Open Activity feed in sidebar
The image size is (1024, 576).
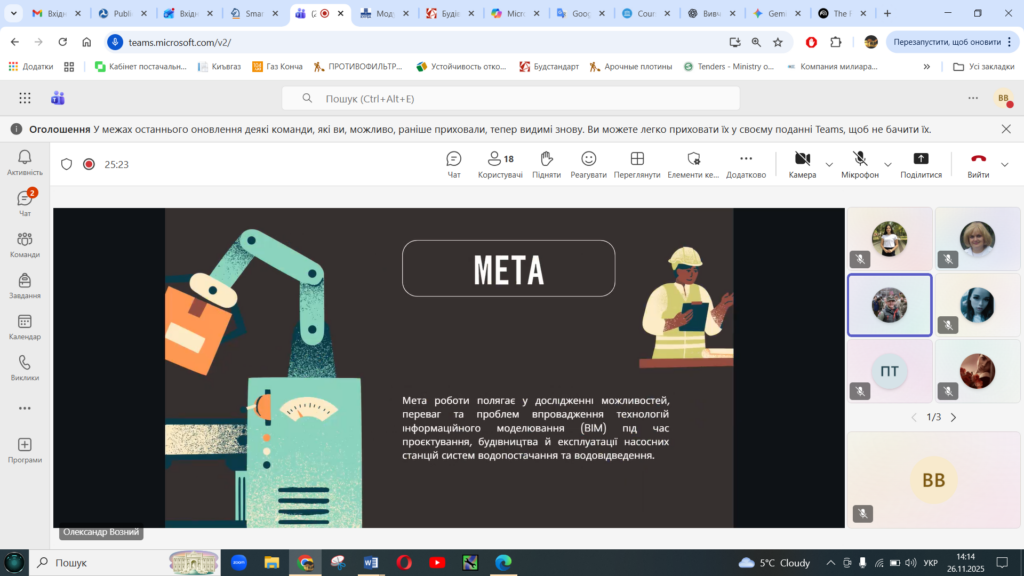[25, 162]
